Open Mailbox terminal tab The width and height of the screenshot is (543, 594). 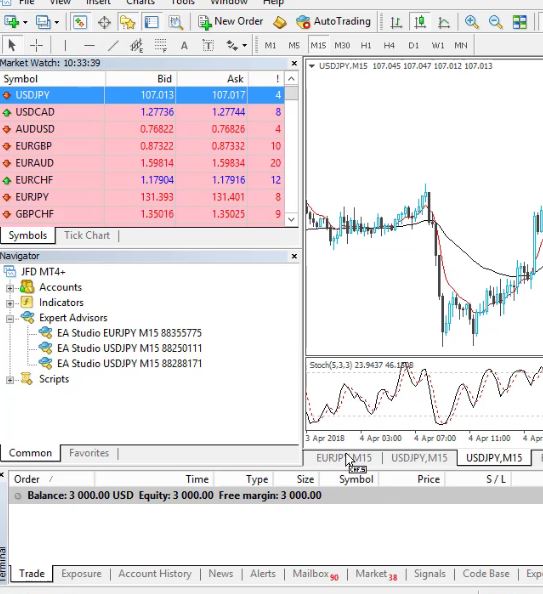pos(315,574)
